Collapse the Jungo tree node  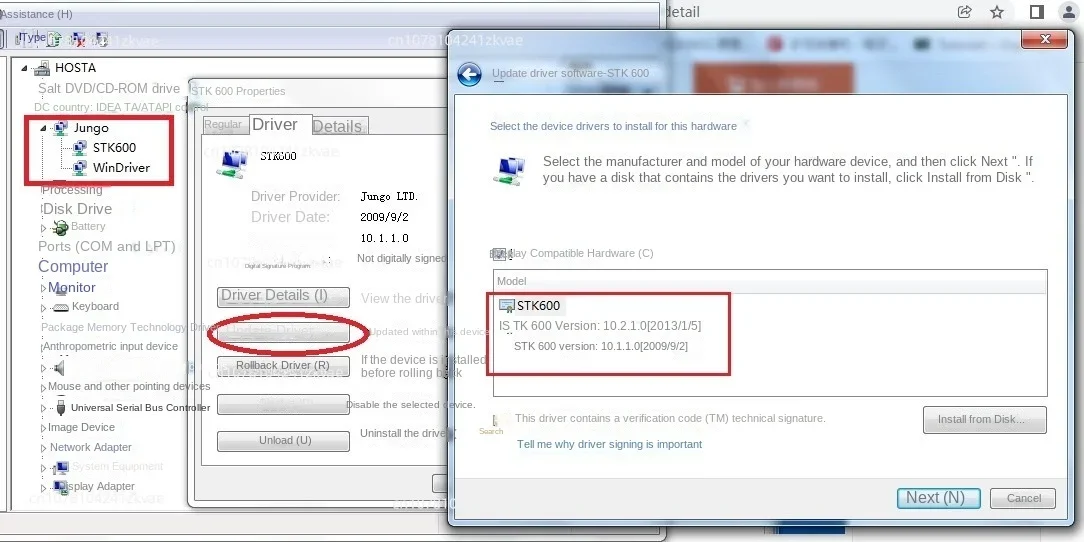44,129
